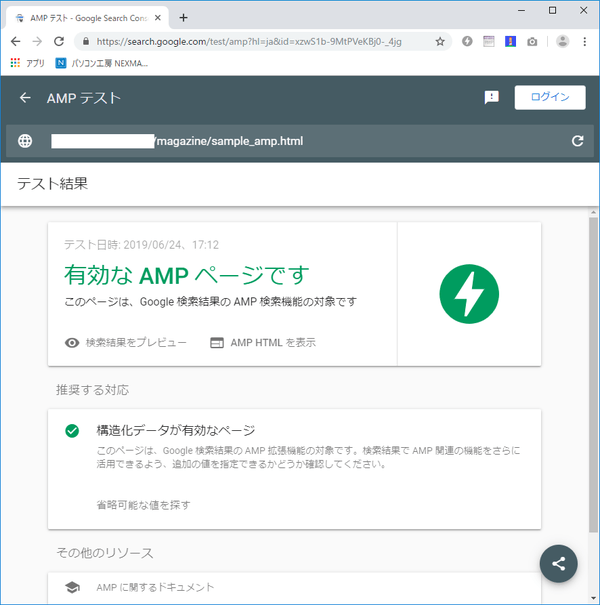This screenshot has width=600, height=605.
Task: Click the ログイン button
Action: [550, 97]
